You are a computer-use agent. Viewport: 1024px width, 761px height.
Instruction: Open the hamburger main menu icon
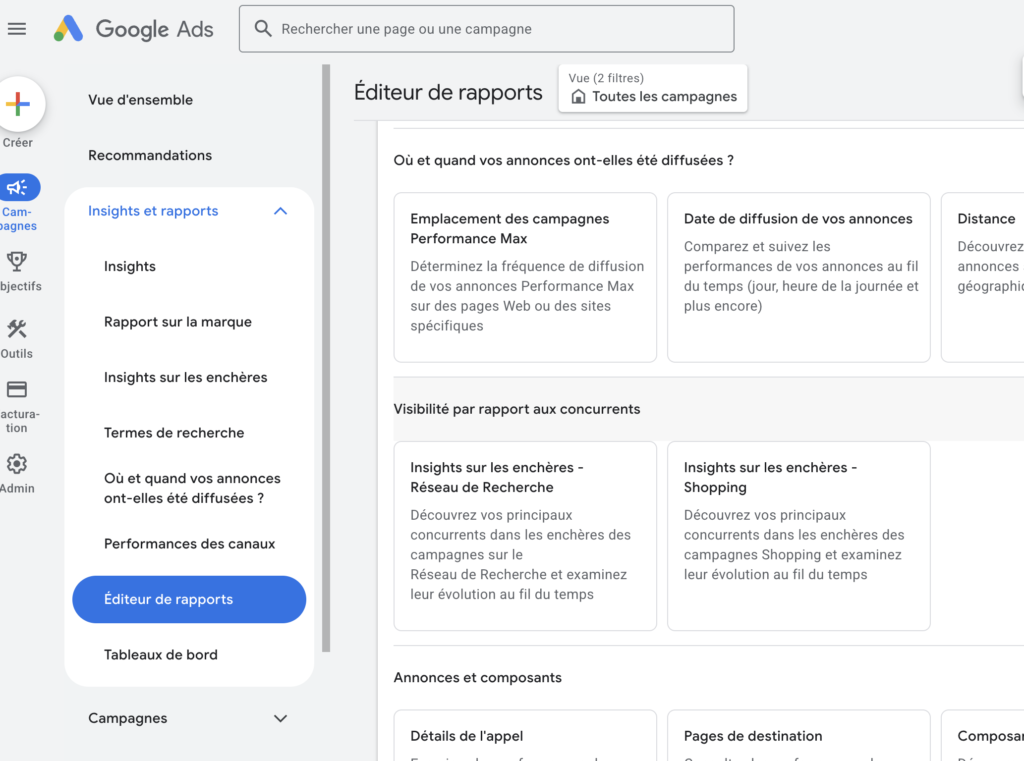pos(17,29)
